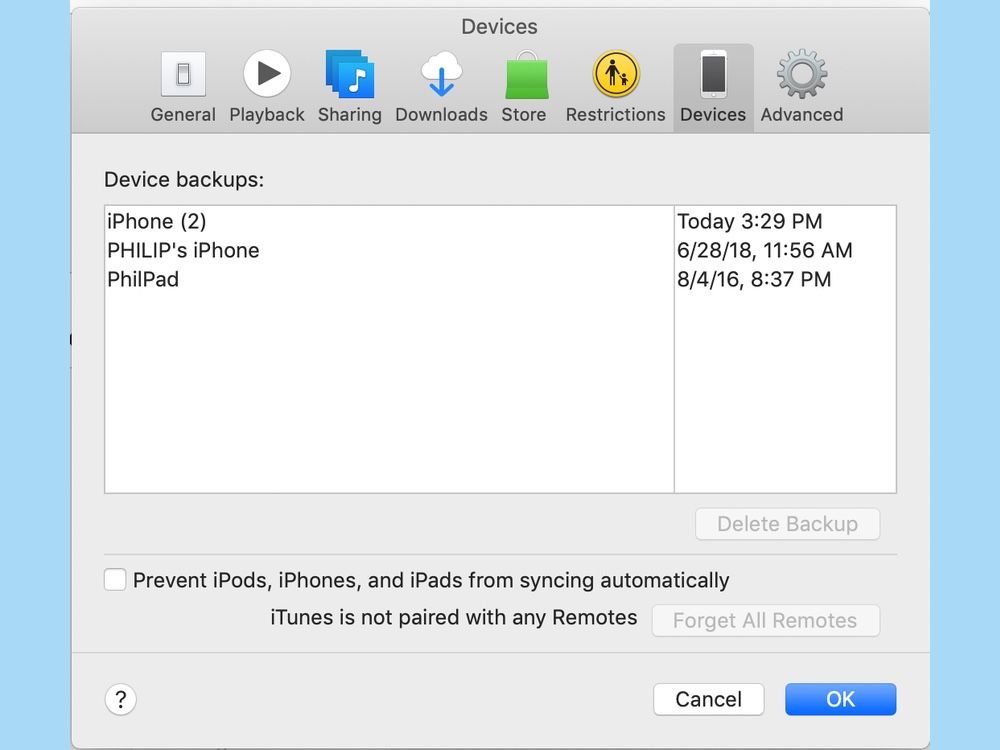Select the PhilPad backup
This screenshot has height=750, width=1000.
pos(143,279)
